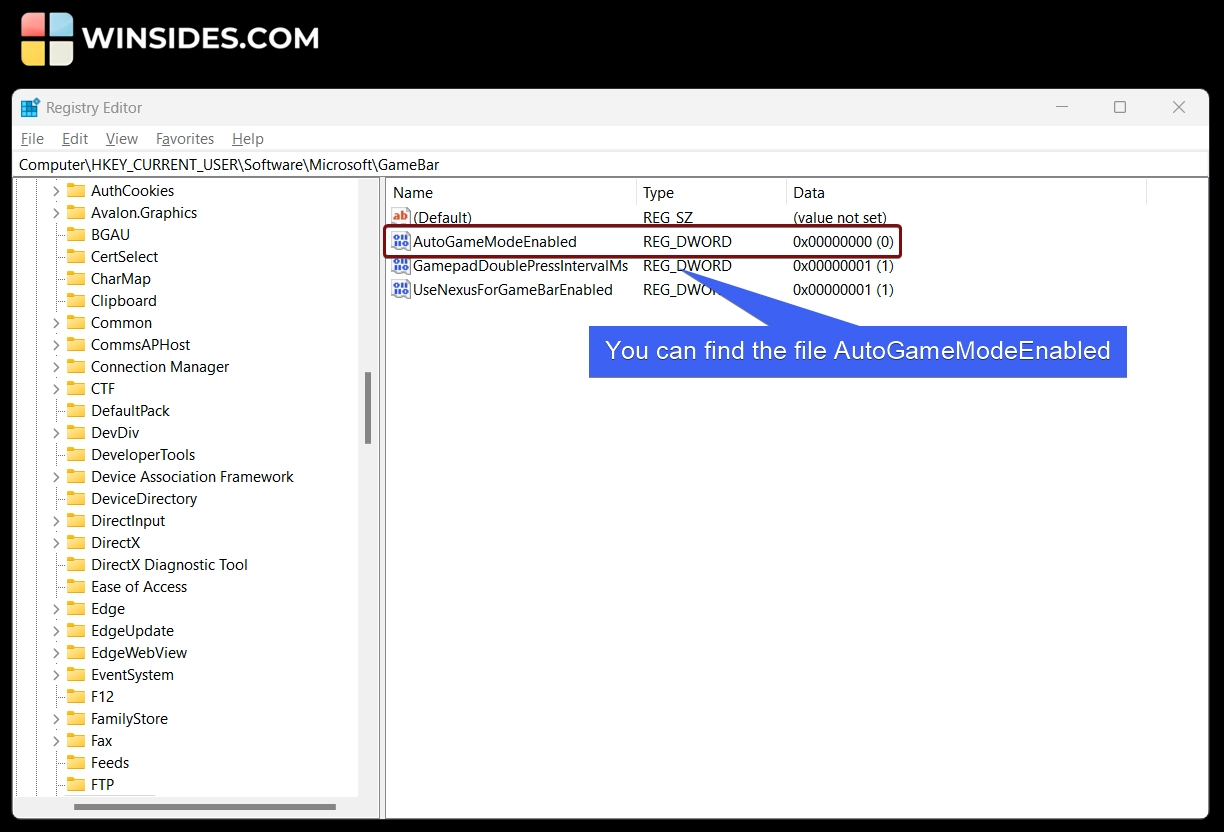Click the AuthCookies folder icon
This screenshot has height=832, width=1224.
point(76,190)
